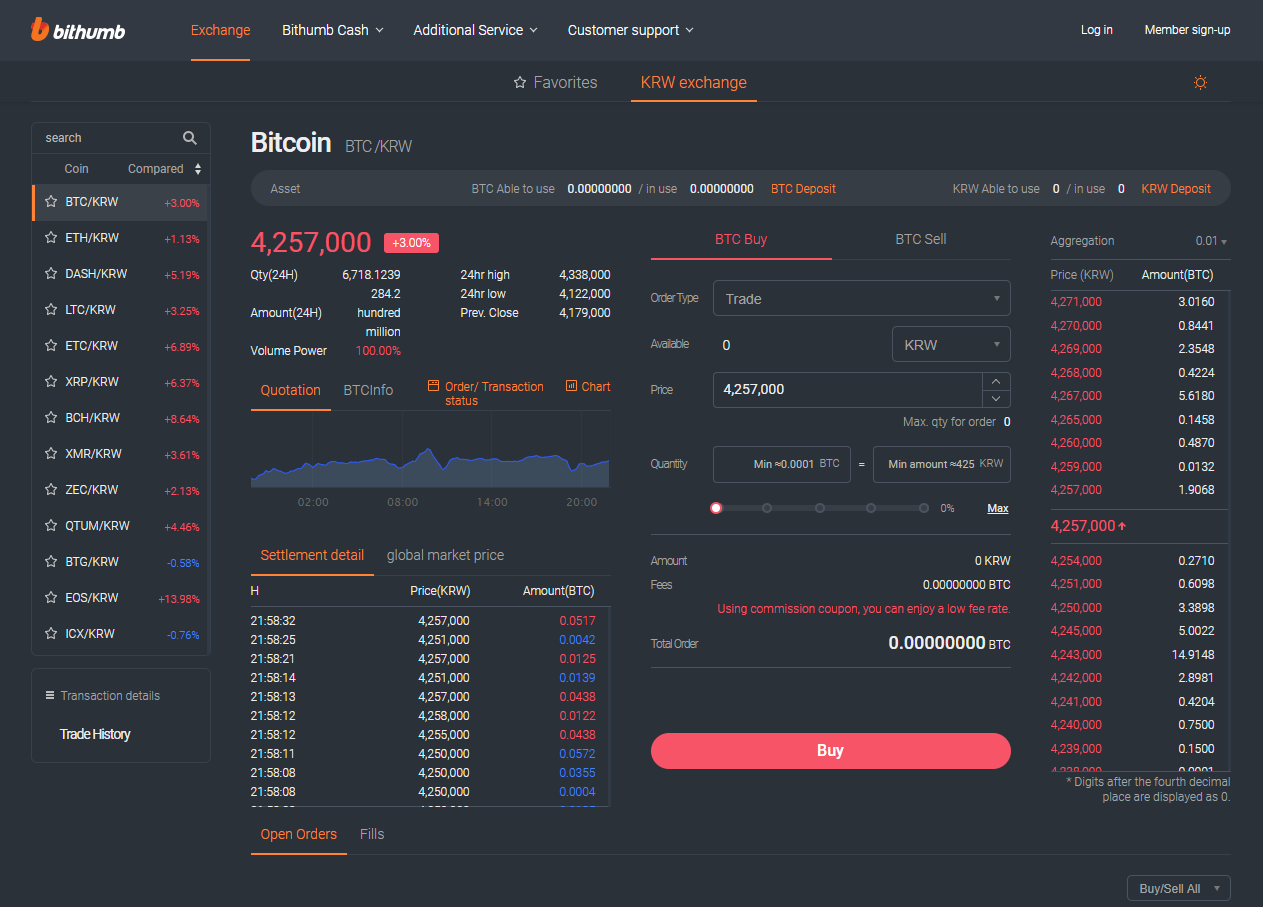The image size is (1263, 907).
Task: Click BTC Deposit link
Action: tap(803, 189)
